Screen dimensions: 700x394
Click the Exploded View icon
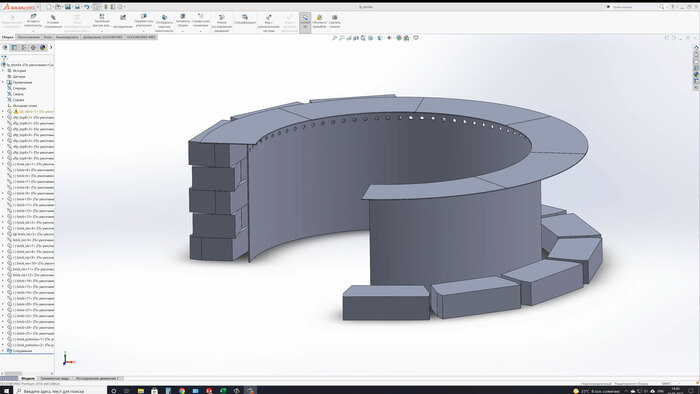[x=268, y=23]
